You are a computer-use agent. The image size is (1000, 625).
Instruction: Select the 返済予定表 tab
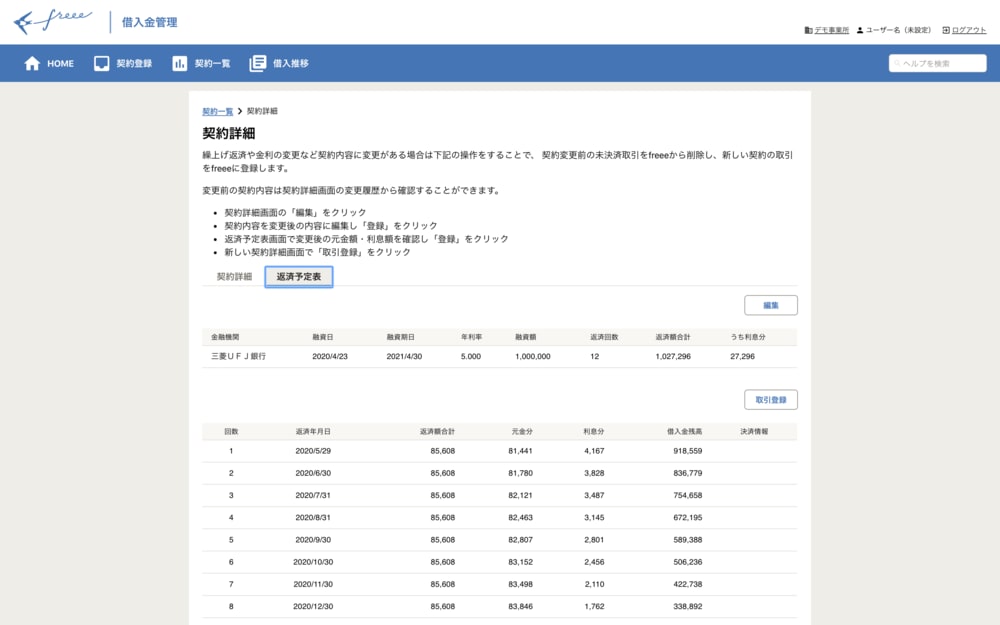click(298, 279)
